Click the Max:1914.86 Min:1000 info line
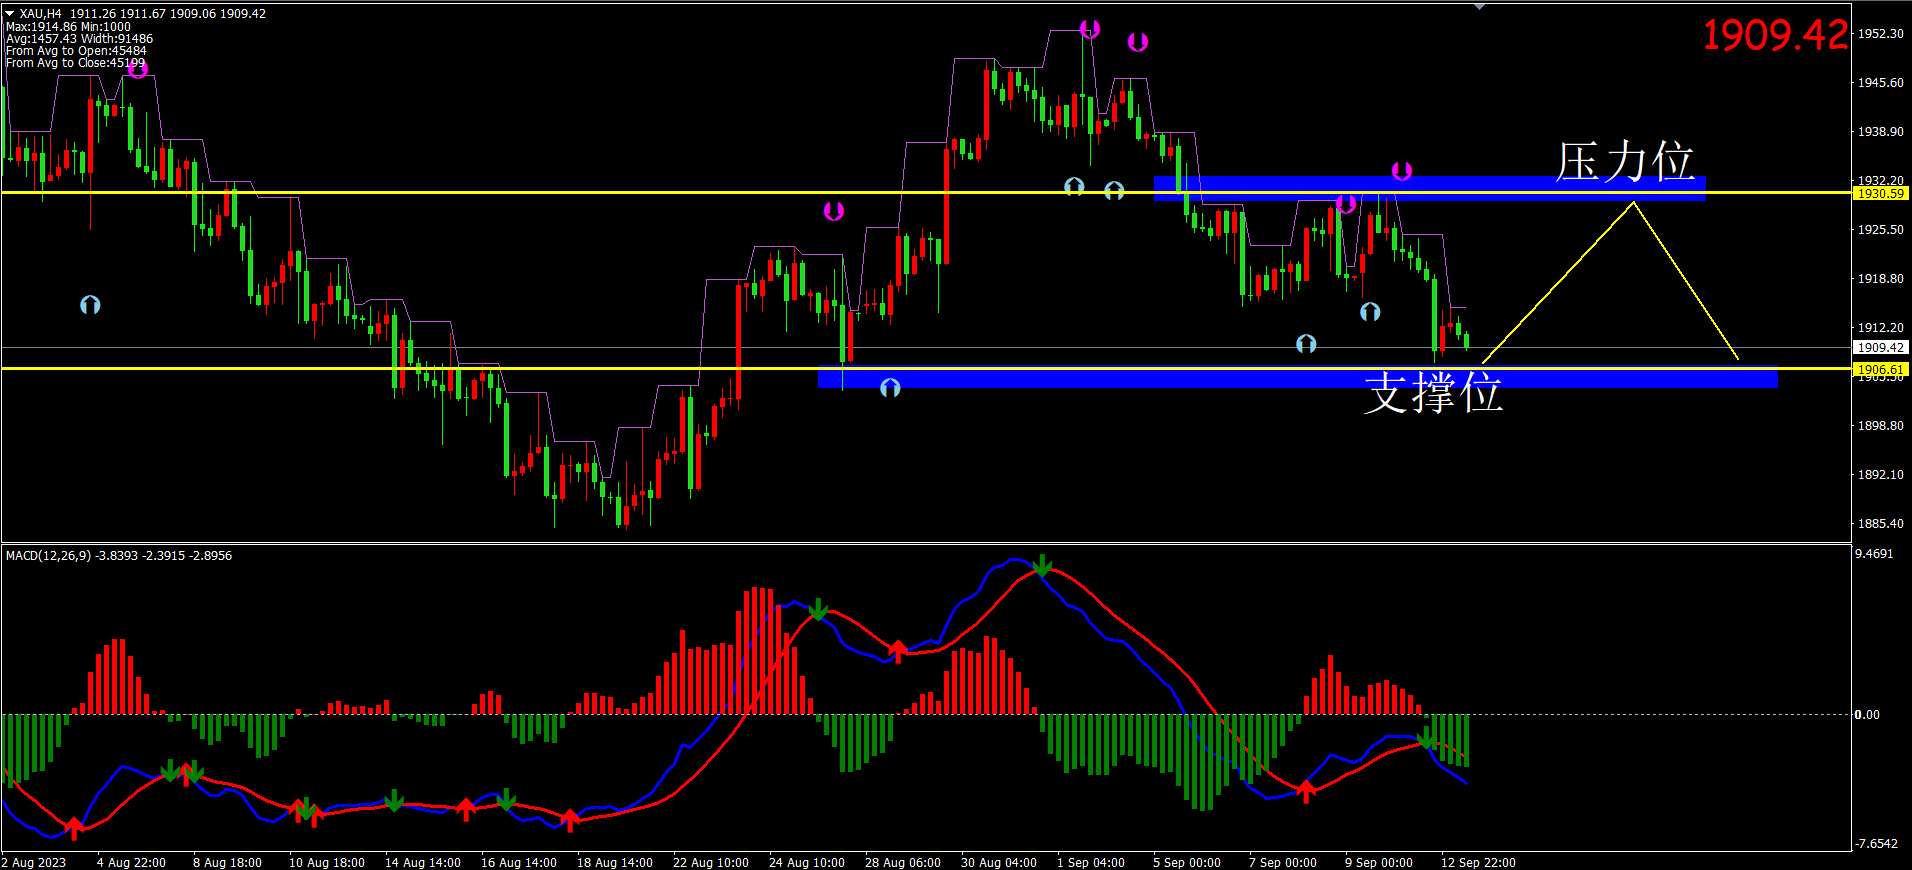This screenshot has height=870, width=1912. point(68,27)
